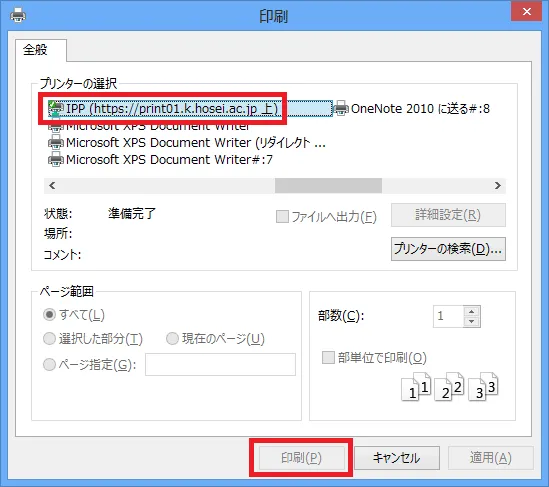Select OneNote 2010 に送る#:8 printer

411,109
